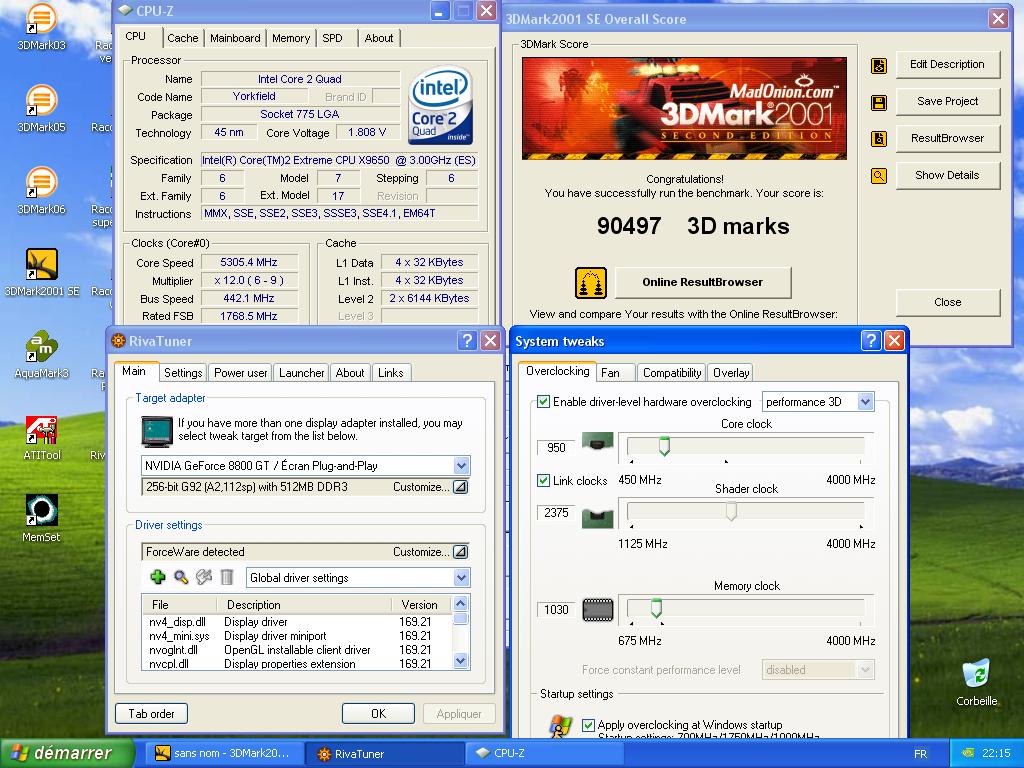The height and width of the screenshot is (768, 1024).
Task: Switch to the CPU-Z taskbar item
Action: point(545,753)
